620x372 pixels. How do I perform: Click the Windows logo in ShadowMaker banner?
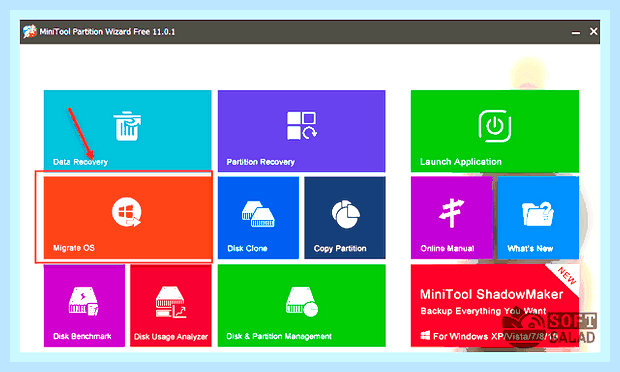click(425, 336)
